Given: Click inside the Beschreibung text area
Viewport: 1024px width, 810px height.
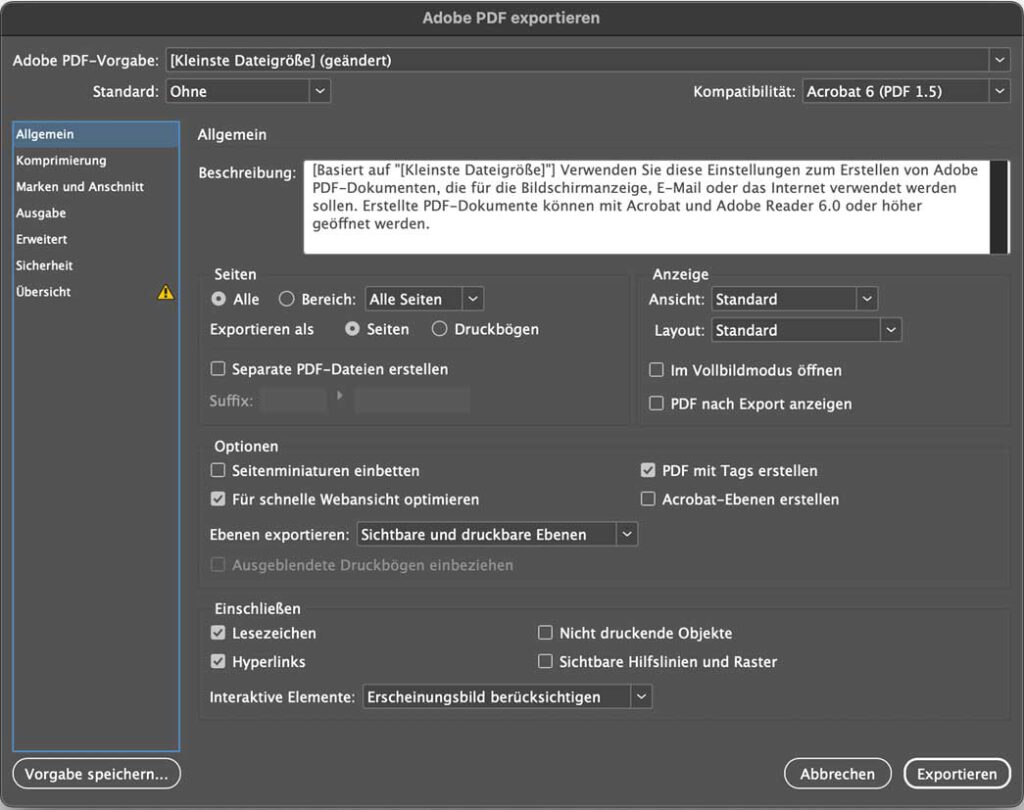Looking at the screenshot, I should pyautogui.click(x=647, y=207).
